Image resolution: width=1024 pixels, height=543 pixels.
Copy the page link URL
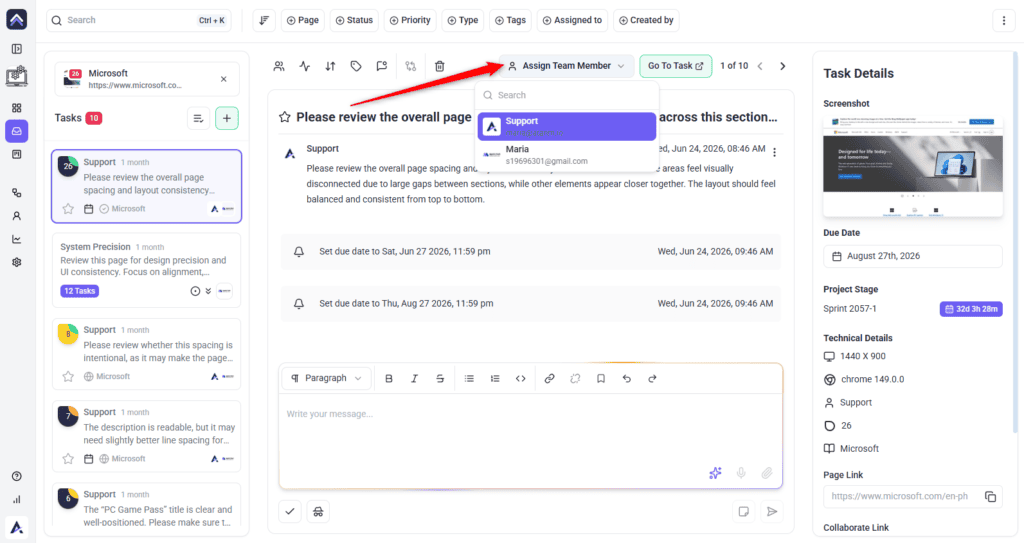pyautogui.click(x=990, y=497)
